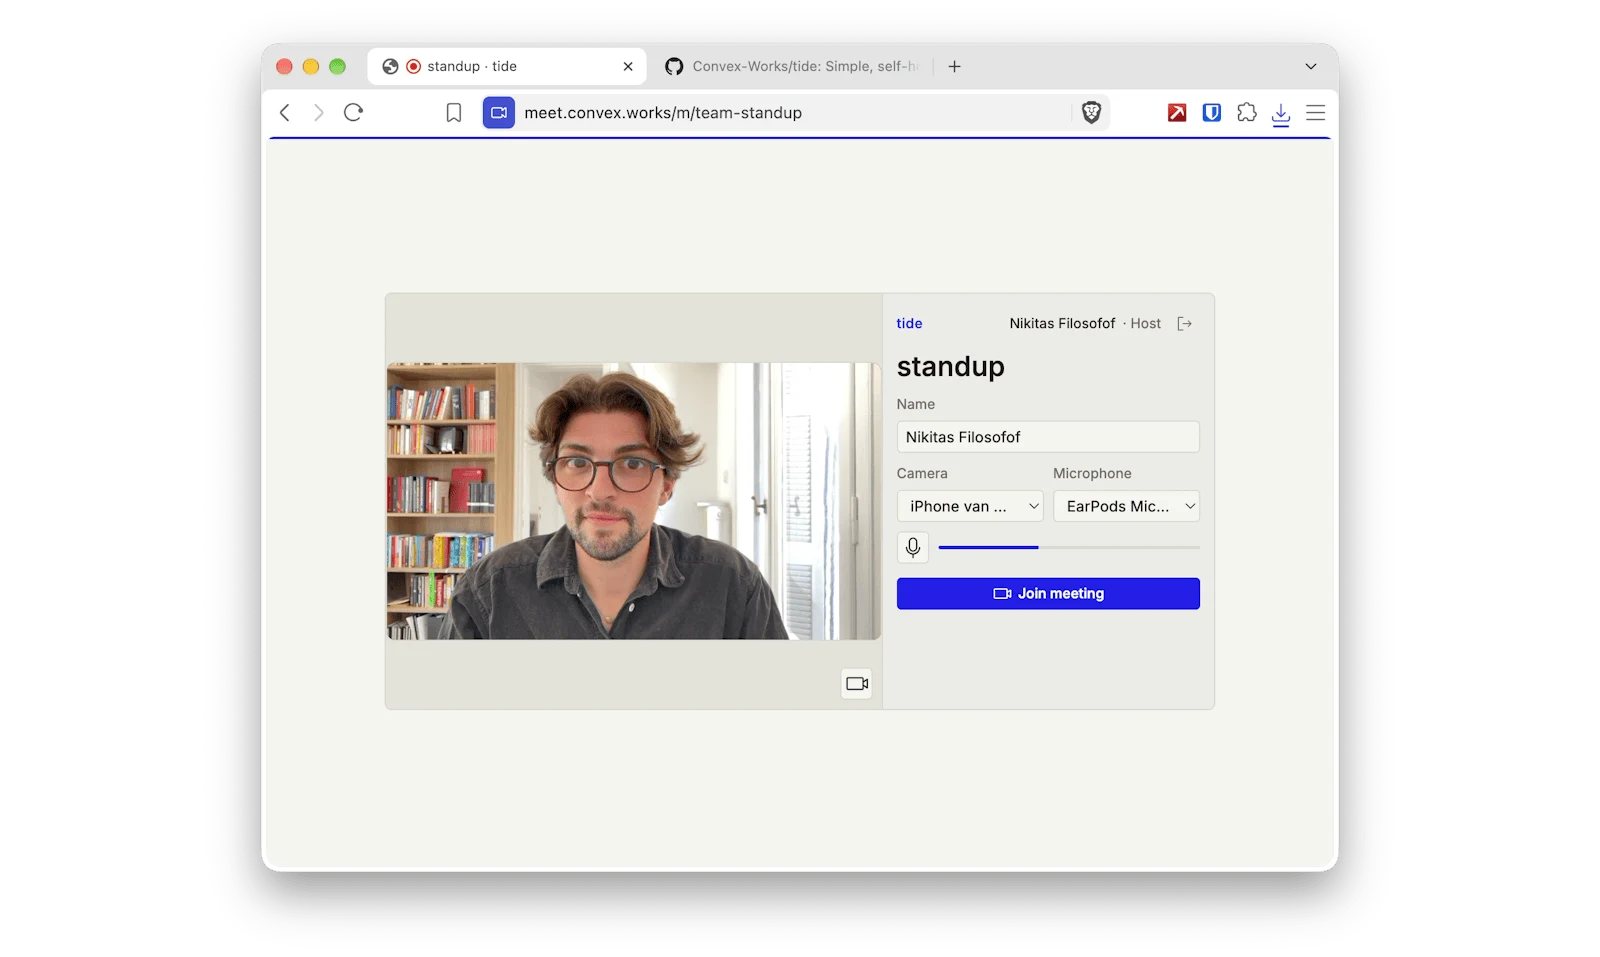Toggle camera below the video preview
This screenshot has width=1600, height=957.
coord(857,684)
